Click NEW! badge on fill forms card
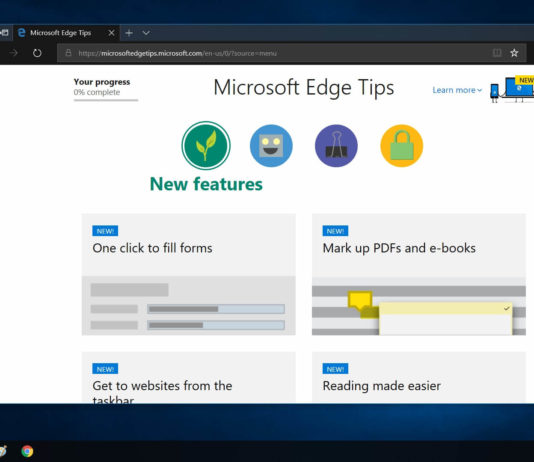This screenshot has height=462, width=534. click(105, 231)
